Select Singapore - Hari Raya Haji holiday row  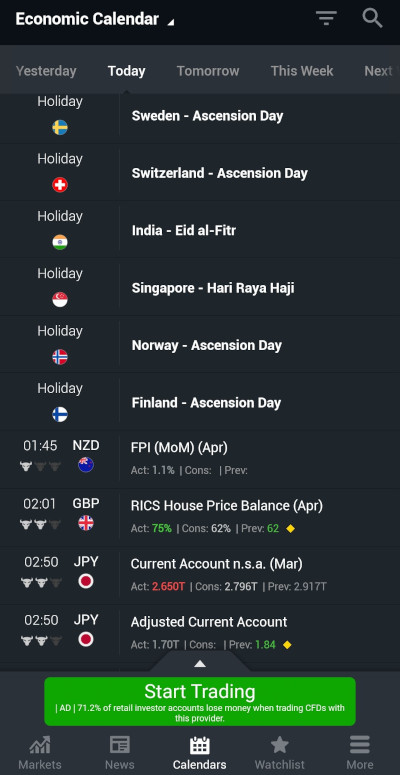[x=200, y=287]
